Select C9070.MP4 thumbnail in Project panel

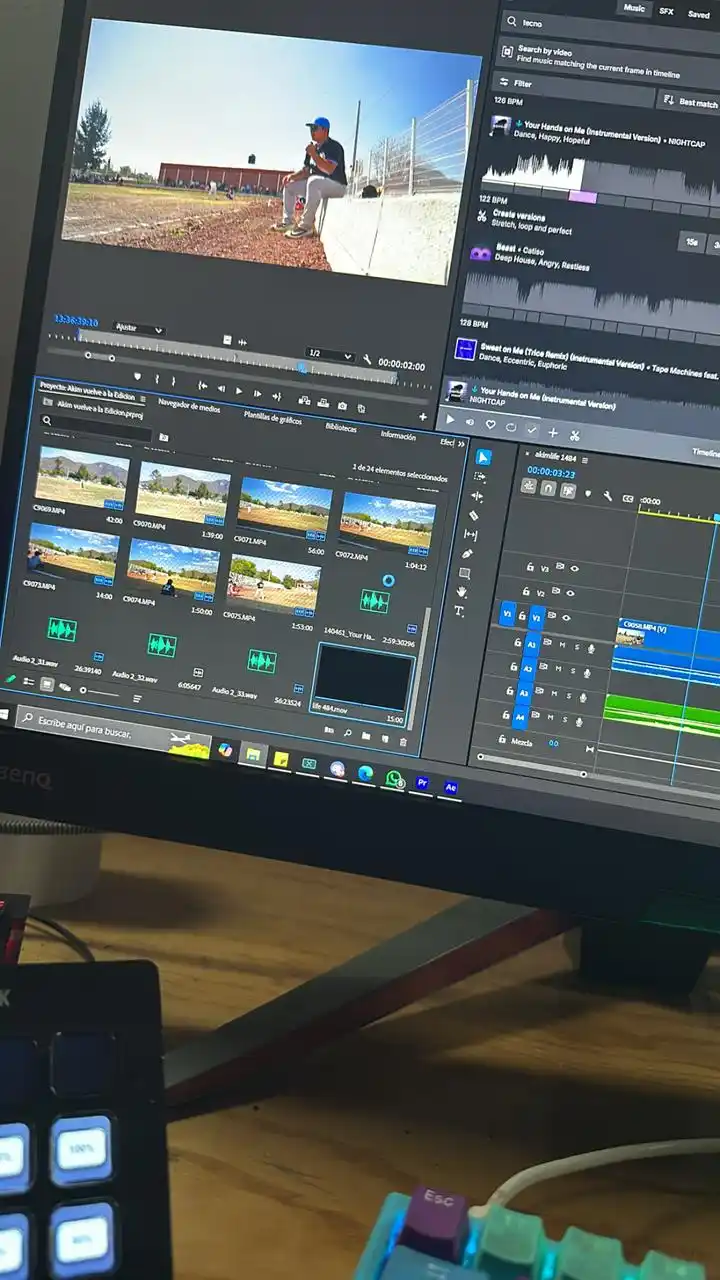click(x=181, y=492)
